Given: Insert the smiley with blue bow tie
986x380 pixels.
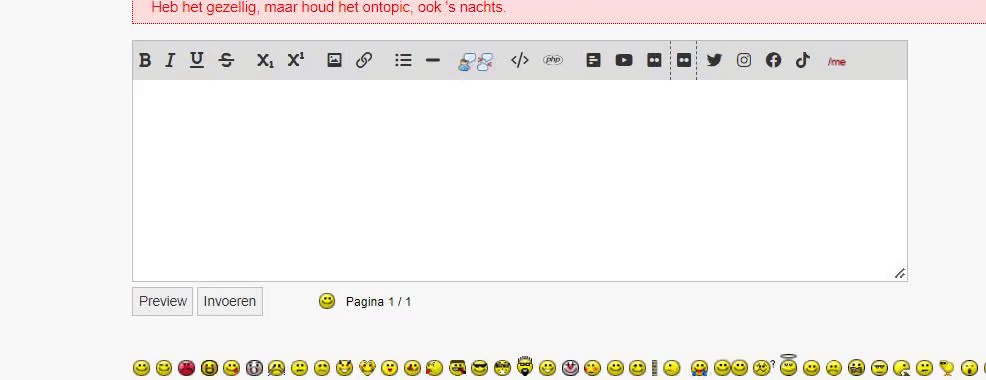Looking at the screenshot, I should (699, 369).
